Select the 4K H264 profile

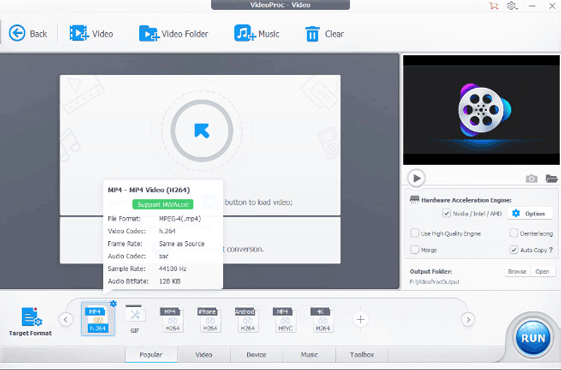[322, 319]
